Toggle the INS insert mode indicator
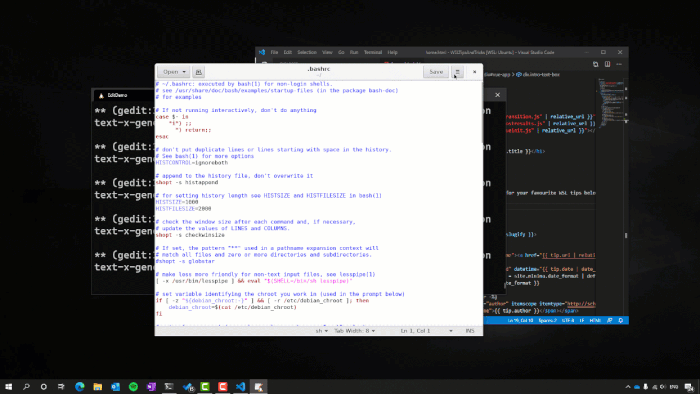The width and height of the screenshot is (700, 394). pyautogui.click(x=470, y=331)
